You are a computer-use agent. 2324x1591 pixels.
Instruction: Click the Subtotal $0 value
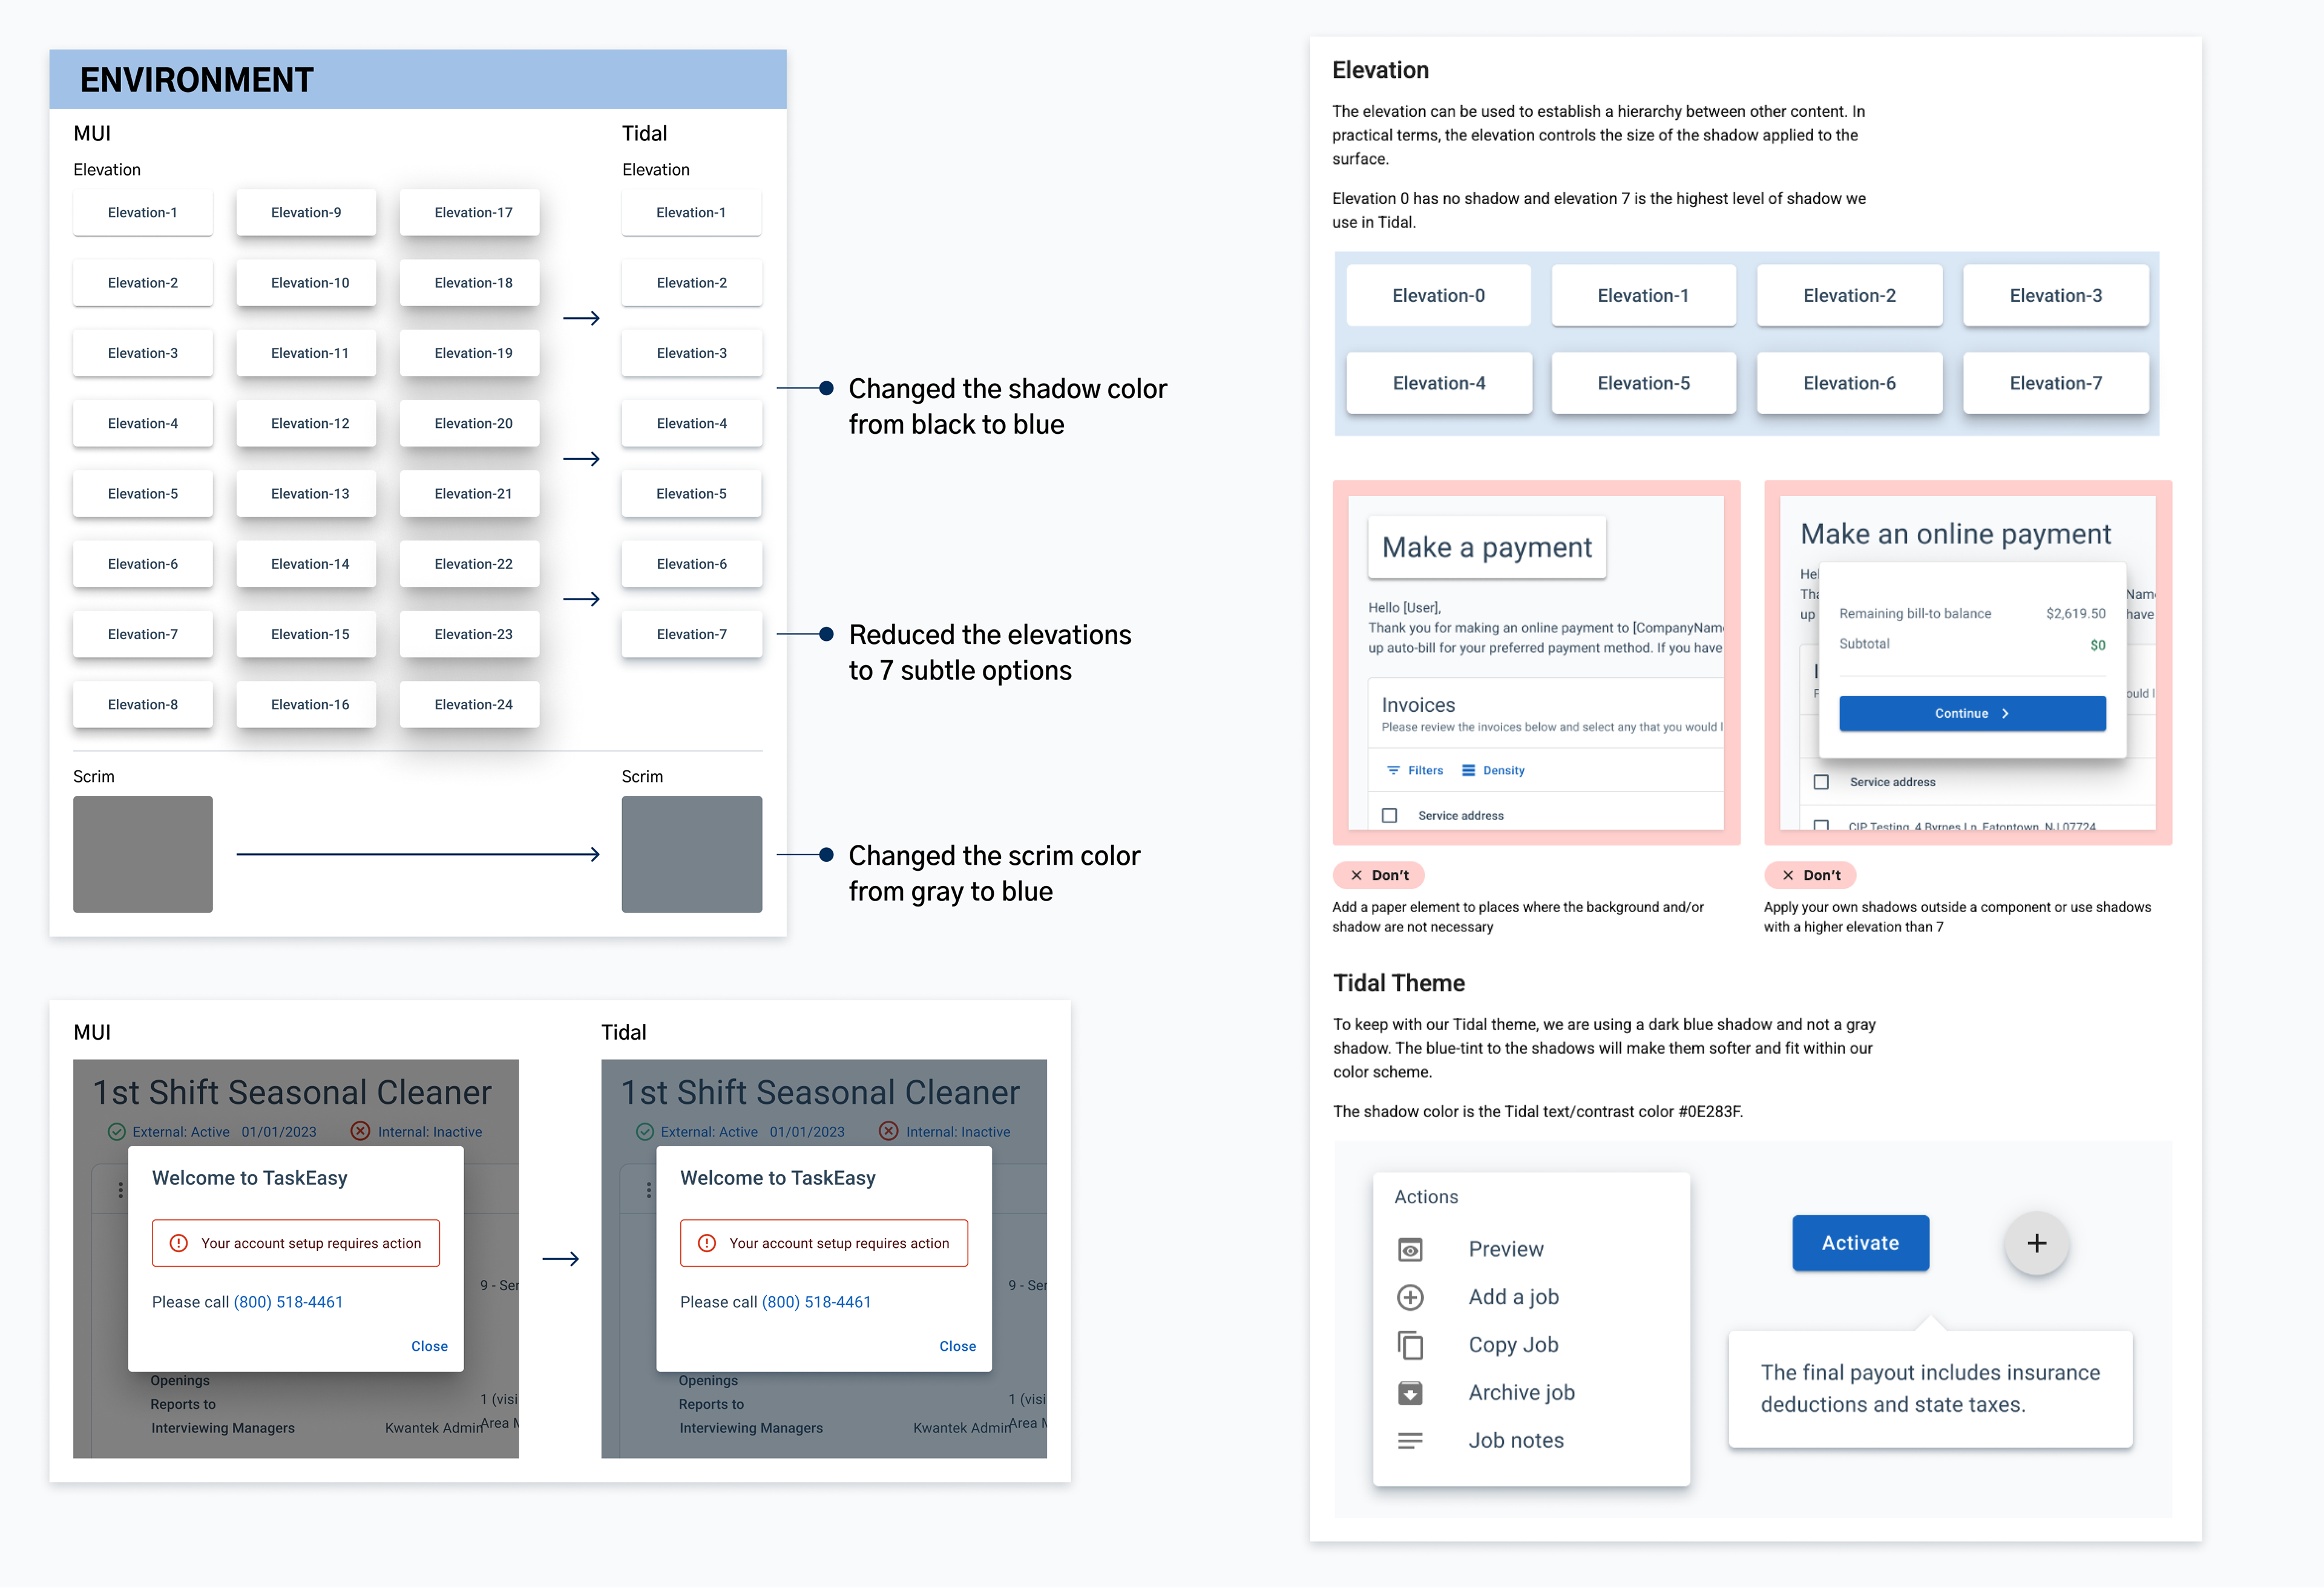point(2097,646)
